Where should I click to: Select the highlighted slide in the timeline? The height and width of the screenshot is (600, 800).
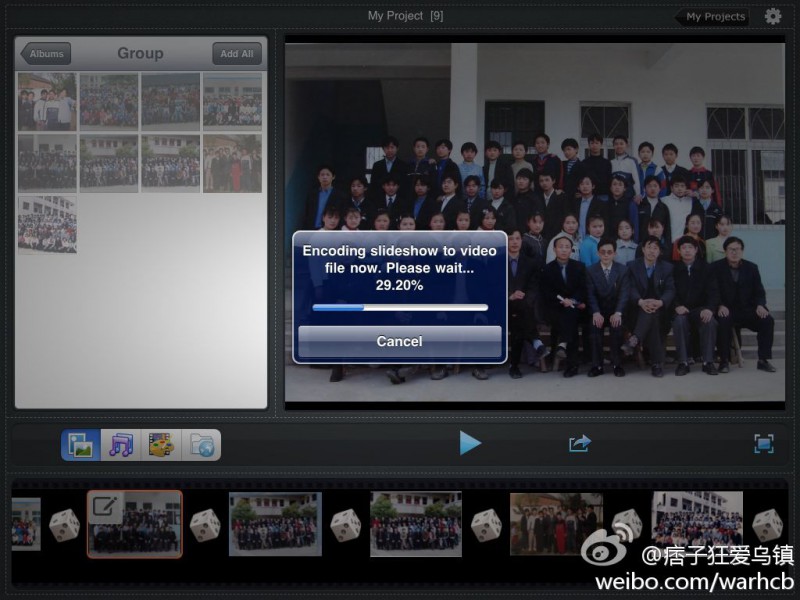pos(135,524)
